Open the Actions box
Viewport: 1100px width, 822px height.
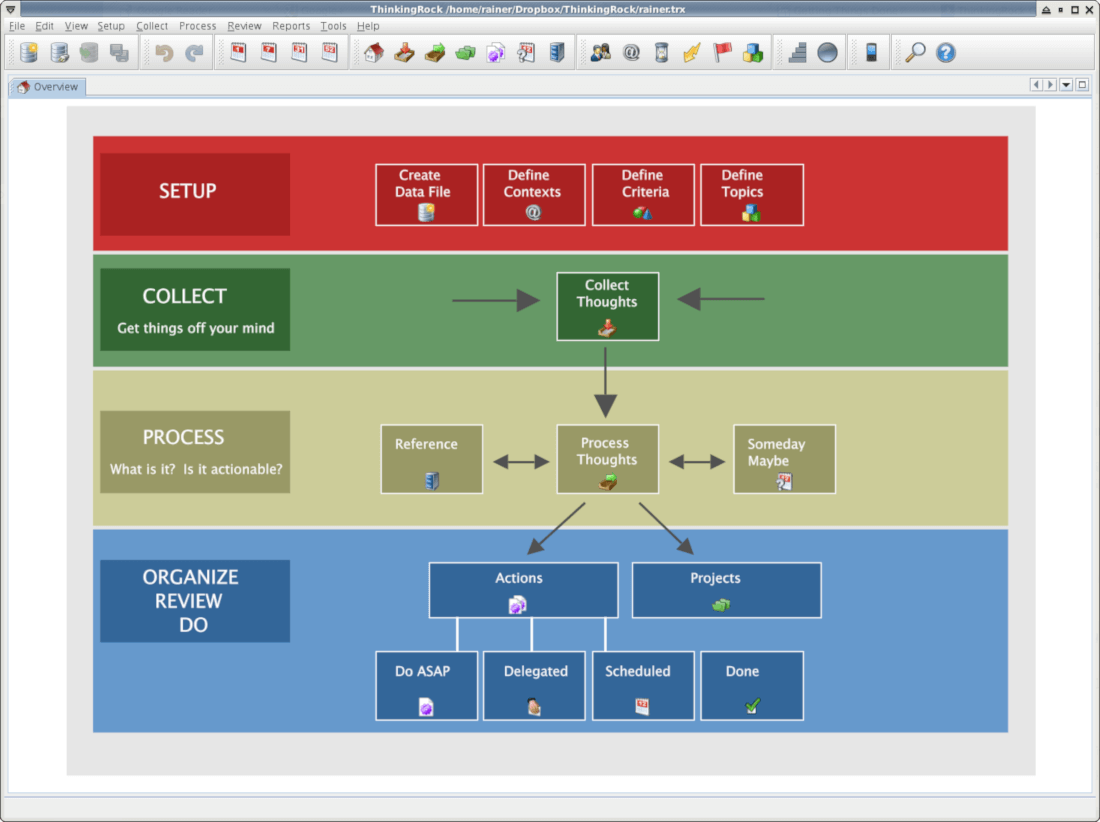pyautogui.click(x=523, y=590)
